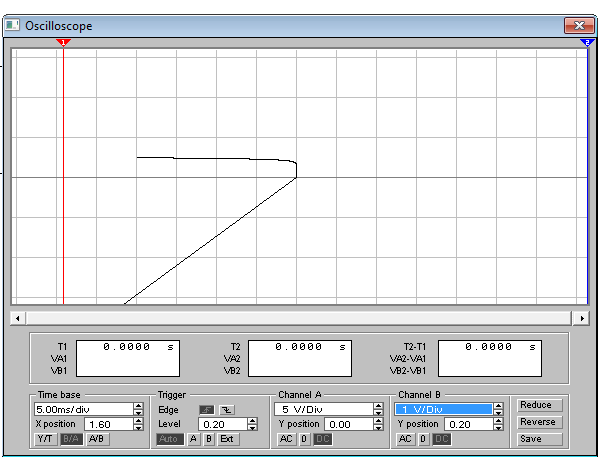
Task: Click the scroll right arrow under the graph
Action: 582,318
